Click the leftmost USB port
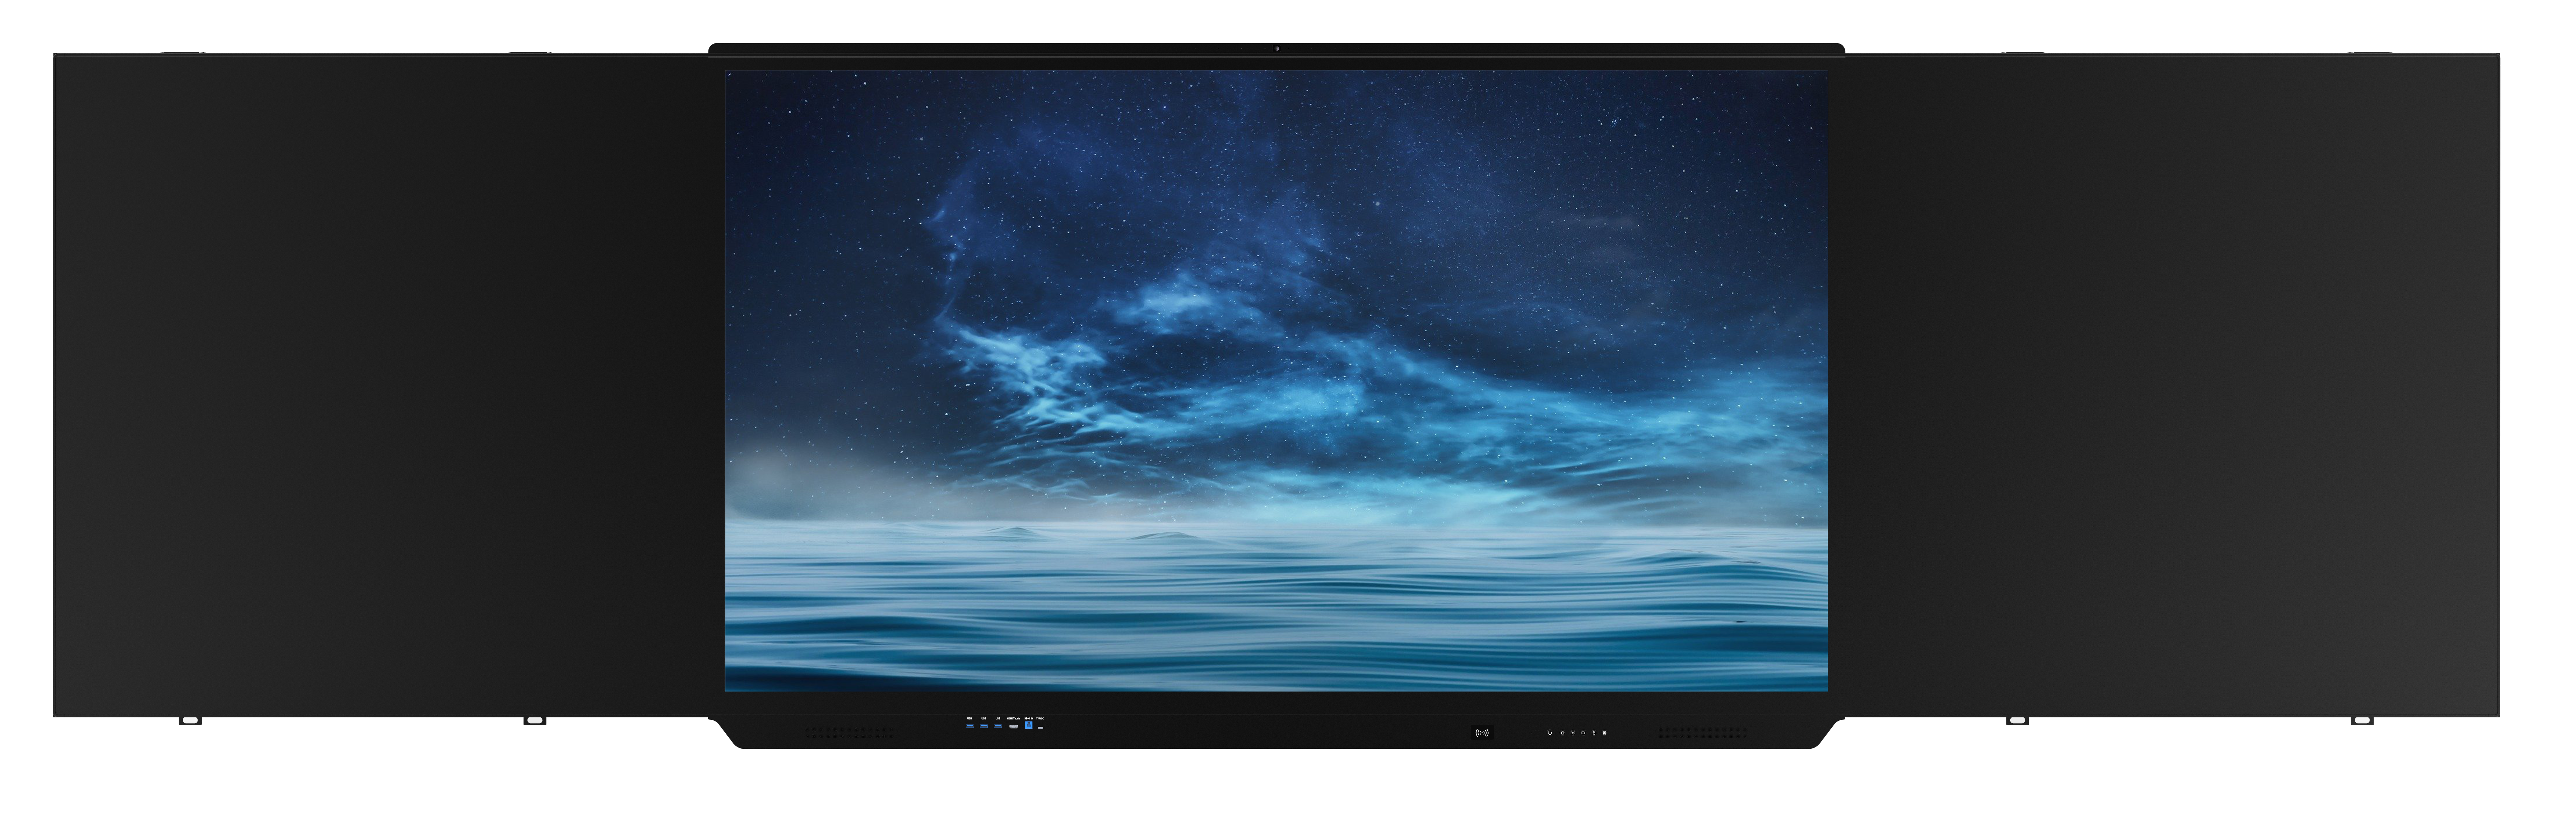Image resolution: width=2576 pixels, height=815 pixels. point(970,726)
